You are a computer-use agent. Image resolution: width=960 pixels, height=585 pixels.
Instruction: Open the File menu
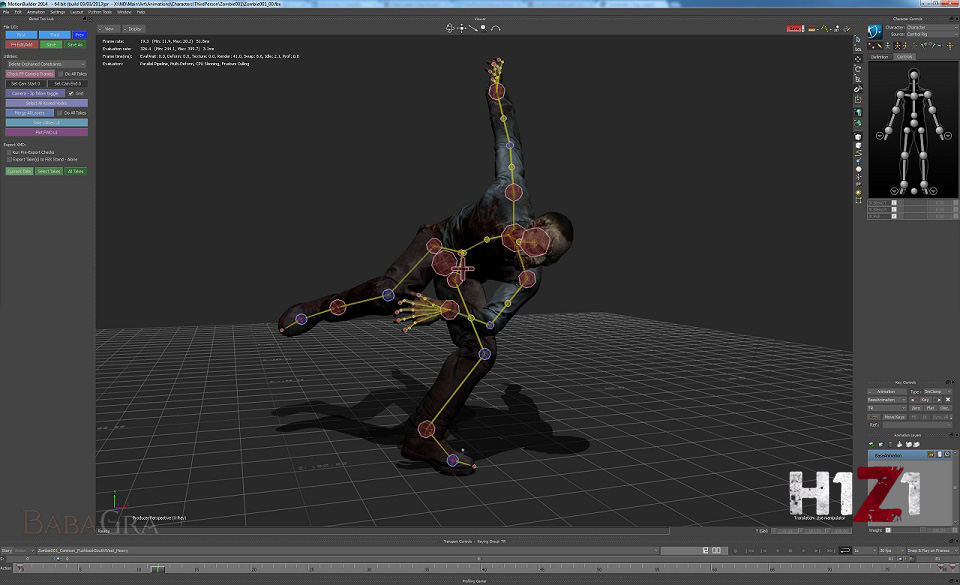pos(6,12)
